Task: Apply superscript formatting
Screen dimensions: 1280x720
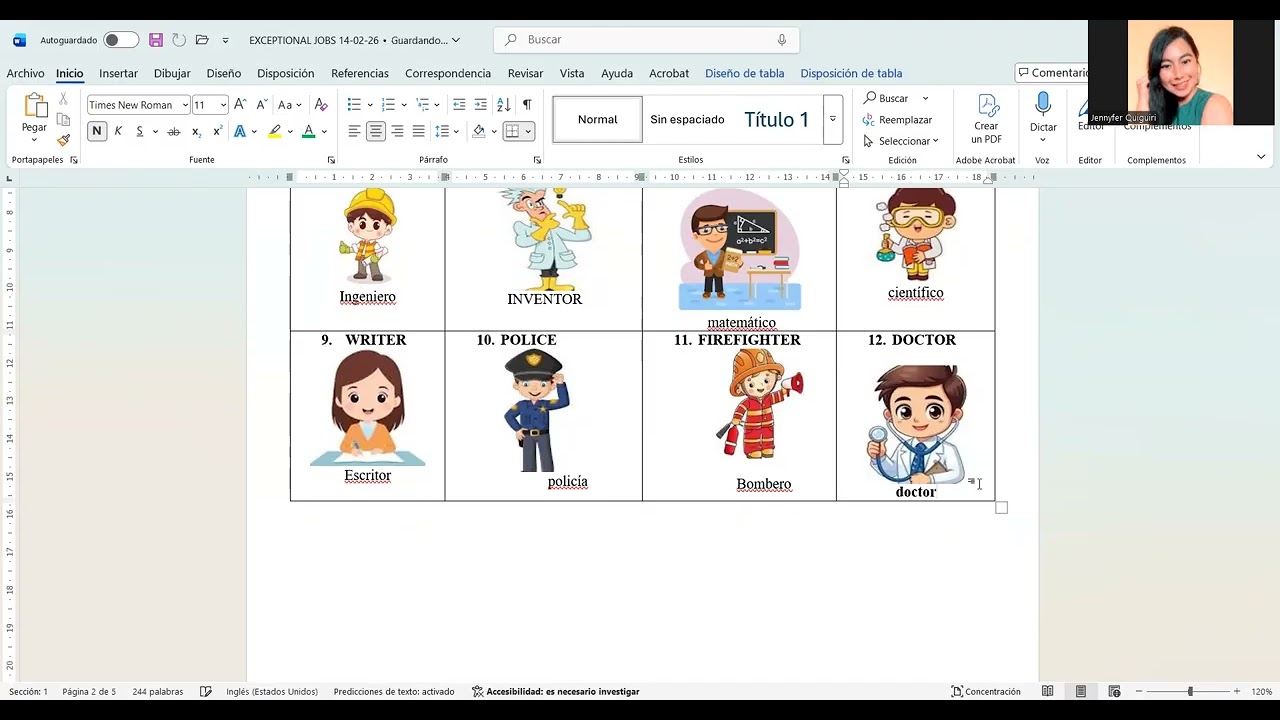Action: click(x=217, y=131)
